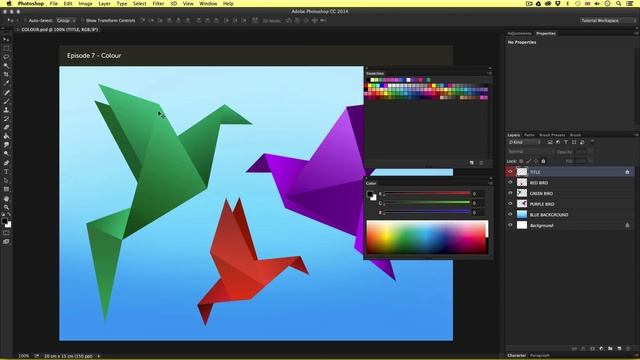640x360 pixels.
Task: Hide the BLUE BACKGROUND layer
Action: (x=510, y=214)
